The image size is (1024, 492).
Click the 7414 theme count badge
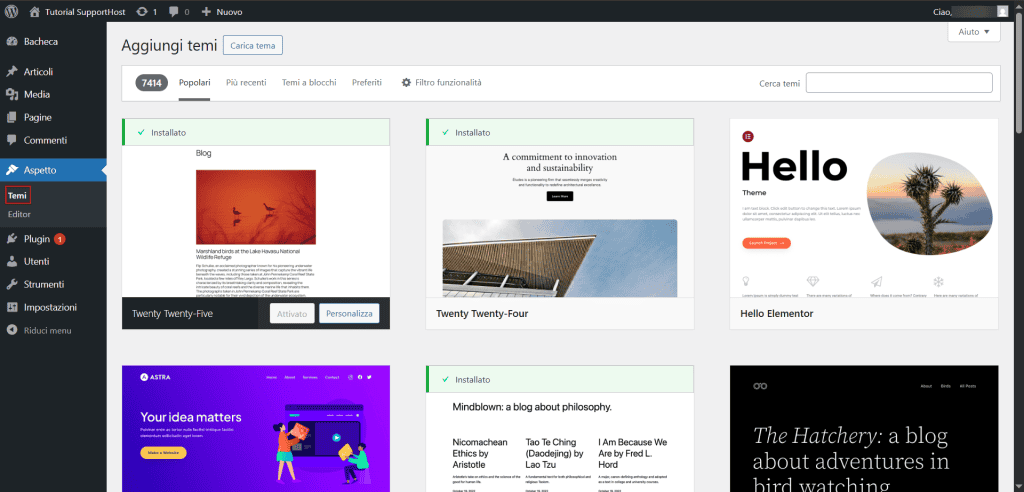pos(152,83)
